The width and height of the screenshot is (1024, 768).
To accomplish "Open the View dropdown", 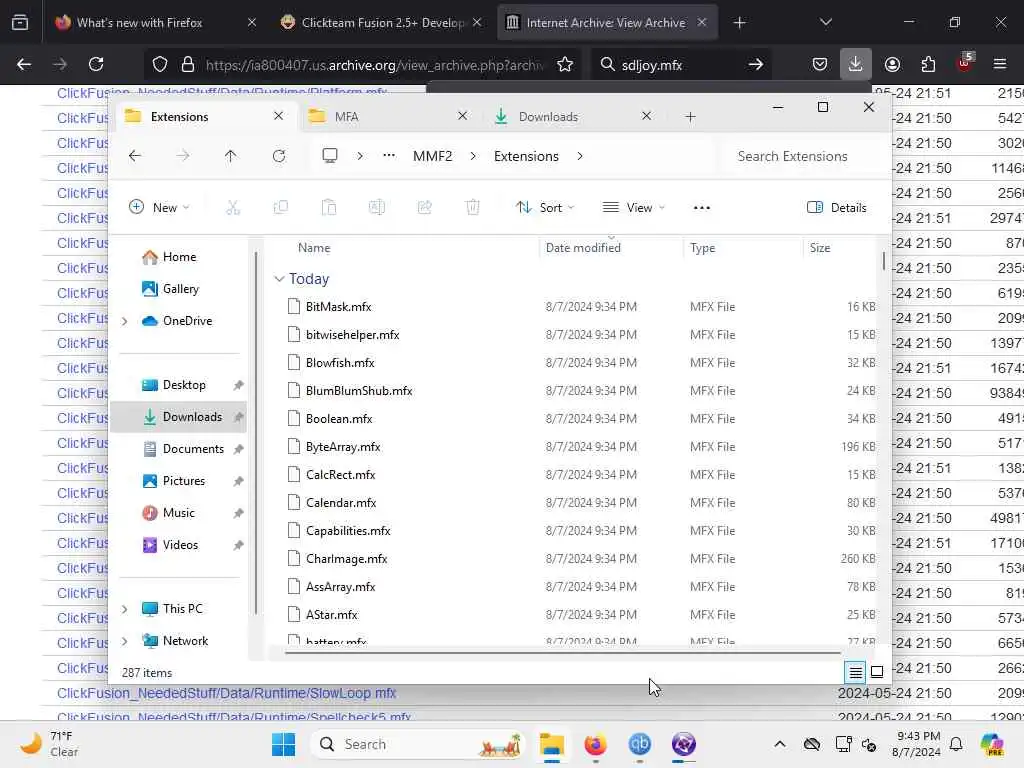I will tap(633, 208).
